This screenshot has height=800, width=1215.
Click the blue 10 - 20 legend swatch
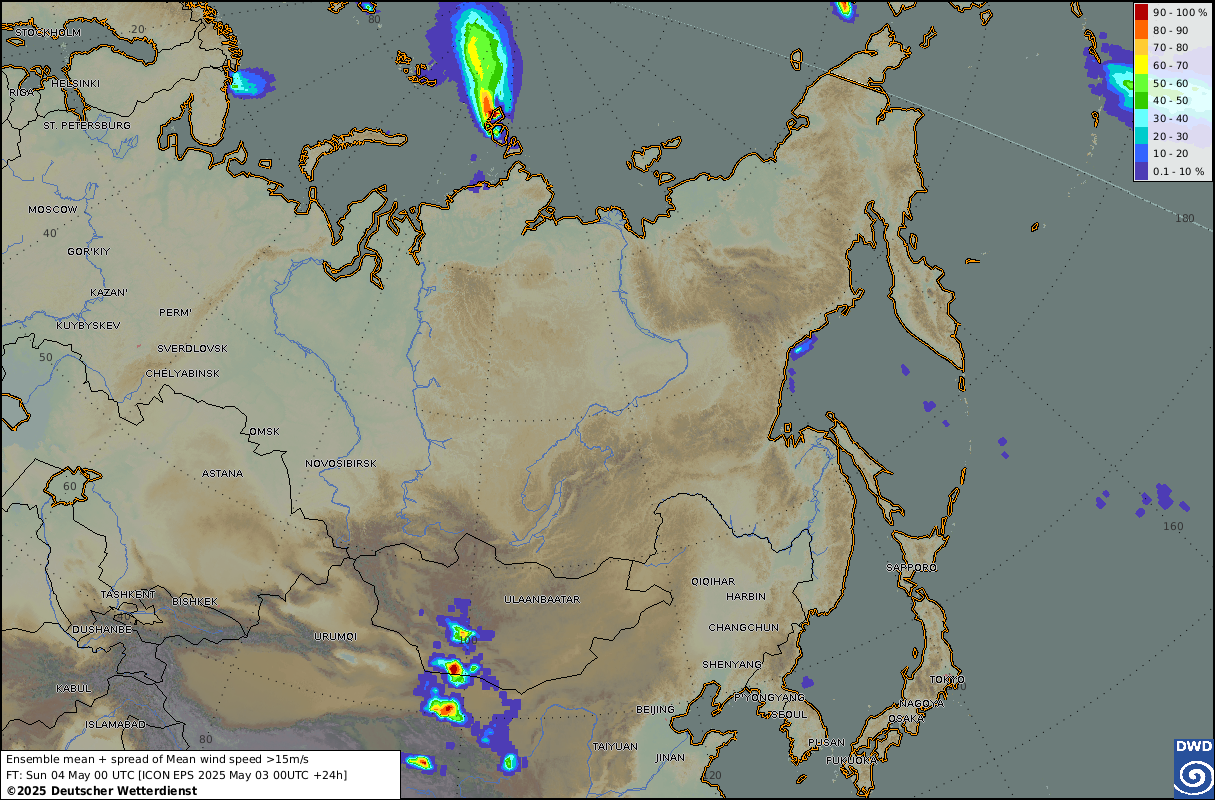pyautogui.click(x=1141, y=153)
